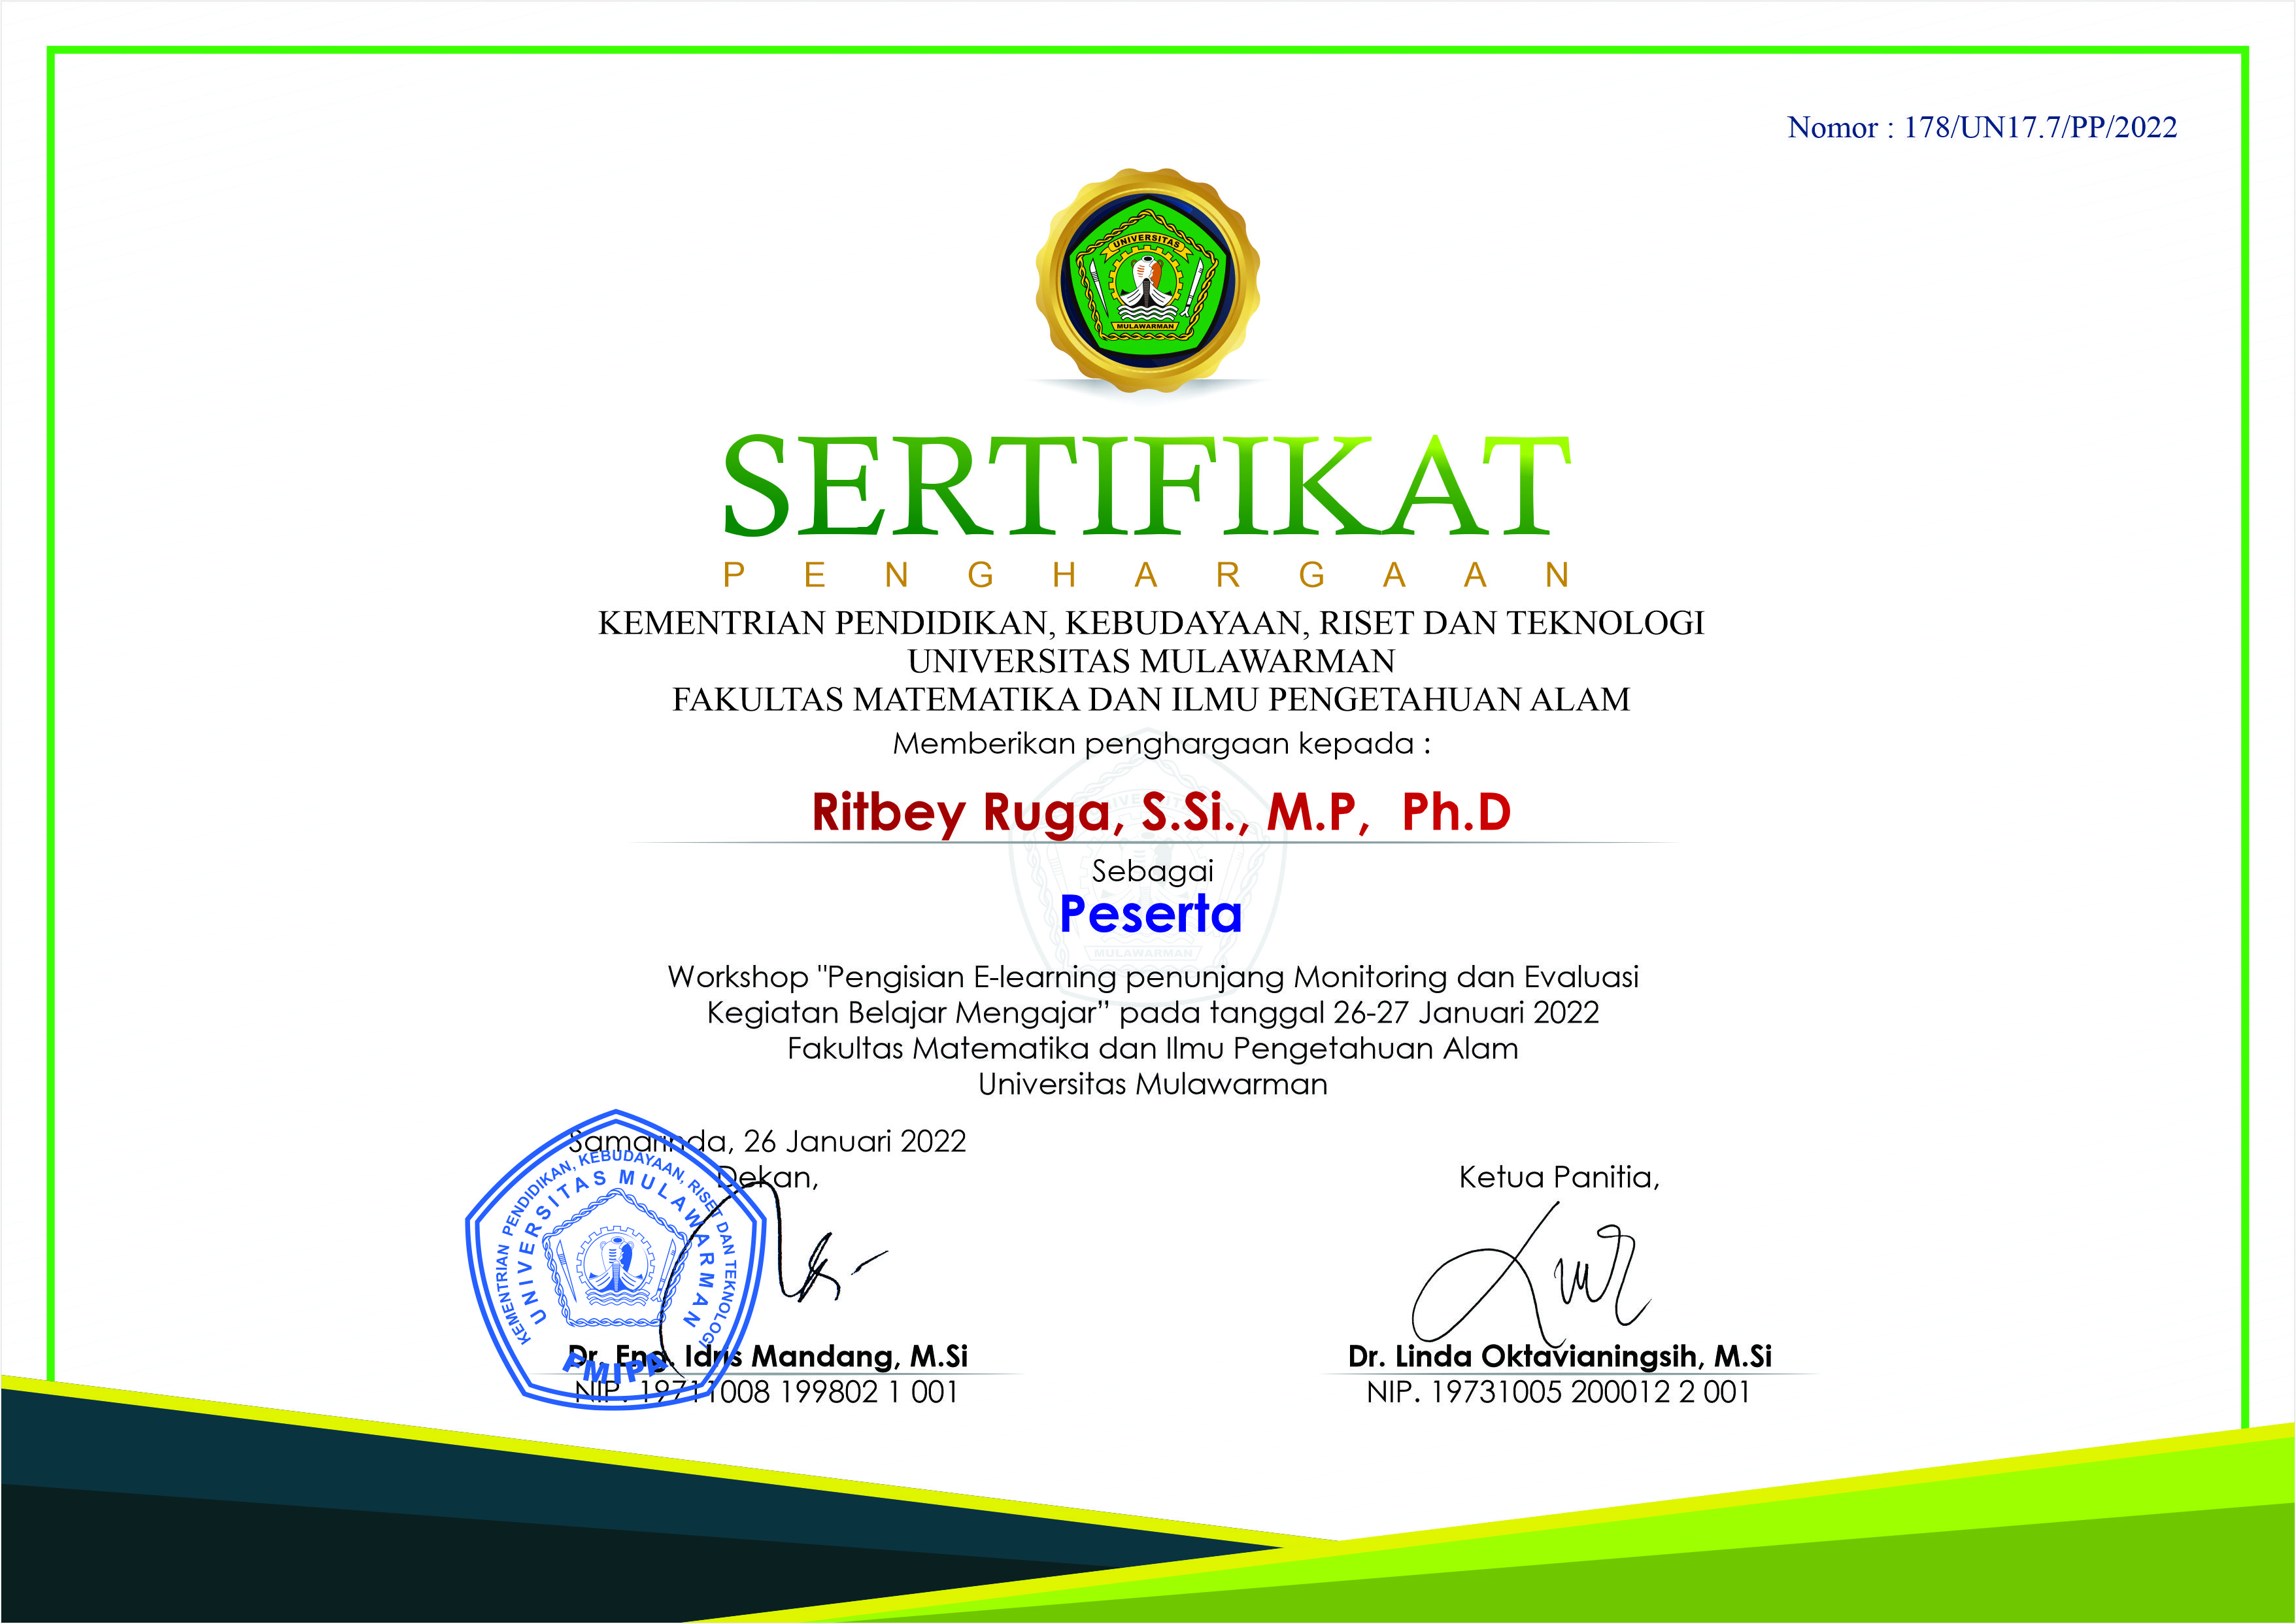Click the blue Peserta role text
Viewport: 2296px width, 1624px height.
pyautogui.click(x=1150, y=914)
